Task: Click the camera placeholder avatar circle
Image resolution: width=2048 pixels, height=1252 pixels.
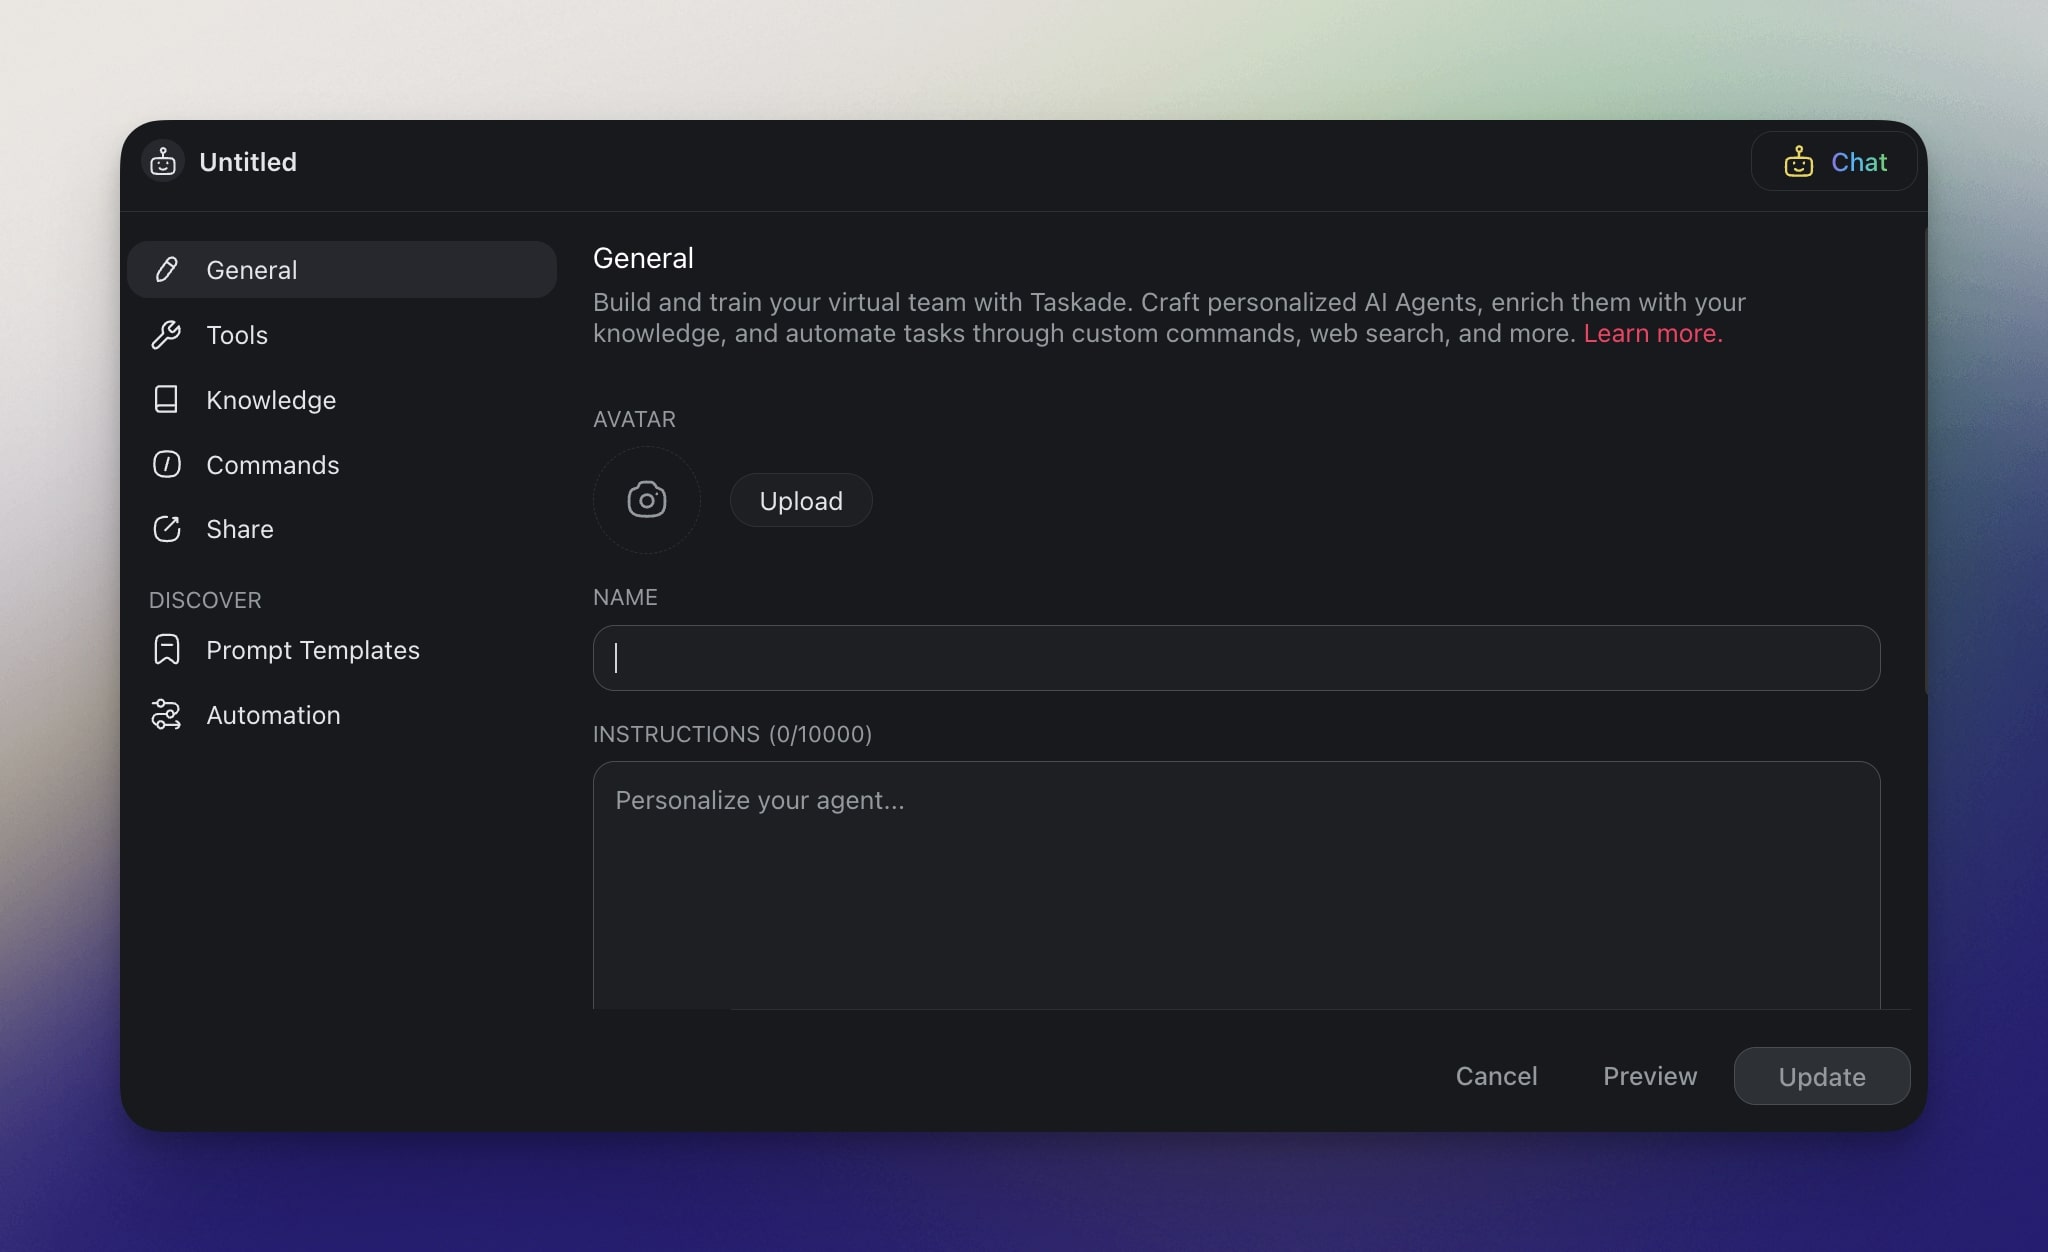Action: coord(646,500)
